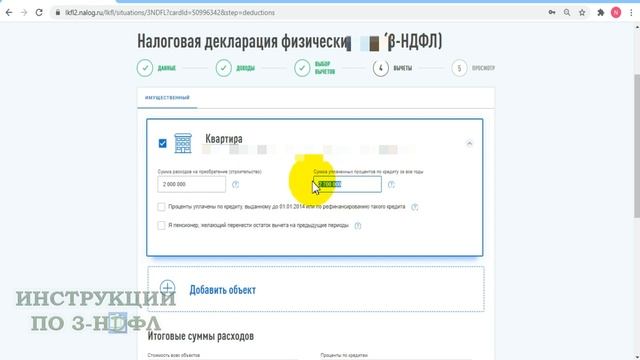The image size is (640, 360).
Task: Check the pensioner carry-over checkbox
Action: click(161, 225)
